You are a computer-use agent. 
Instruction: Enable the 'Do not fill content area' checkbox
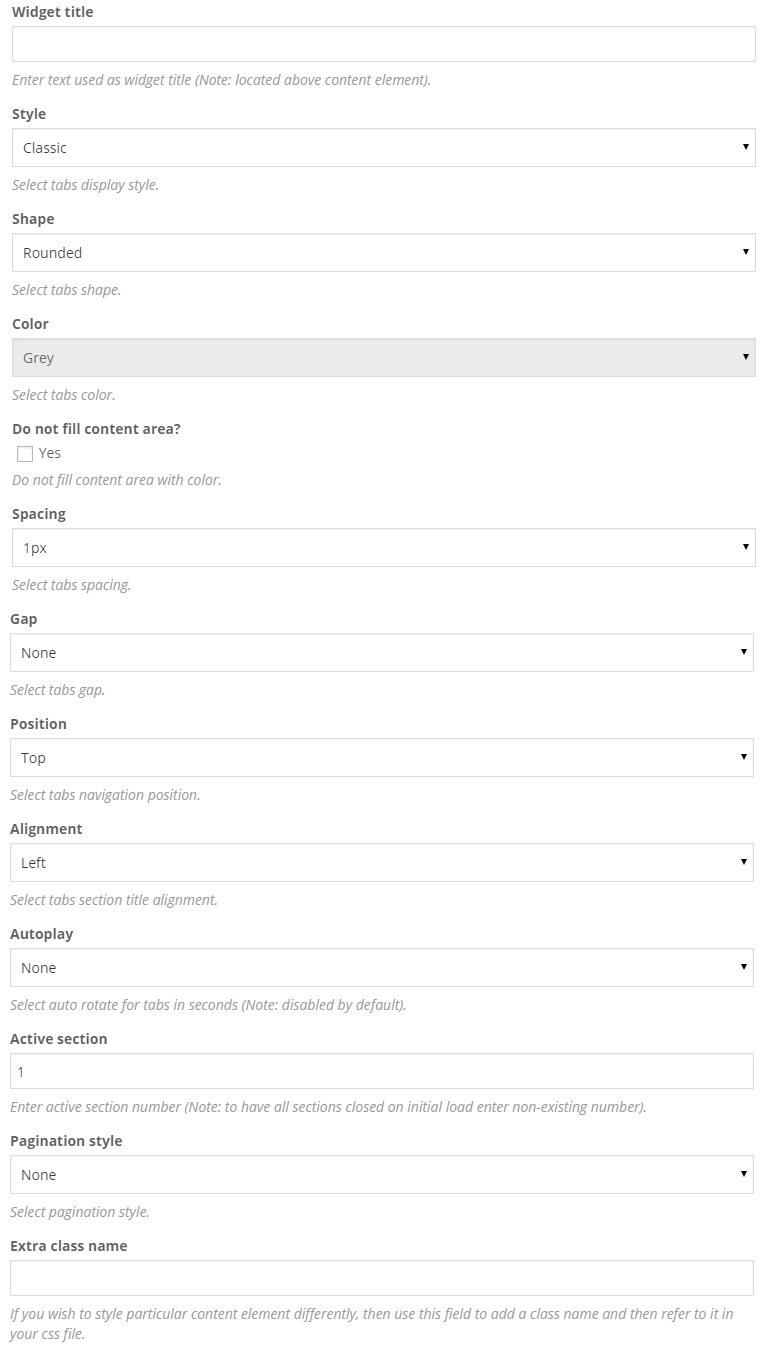coord(25,454)
